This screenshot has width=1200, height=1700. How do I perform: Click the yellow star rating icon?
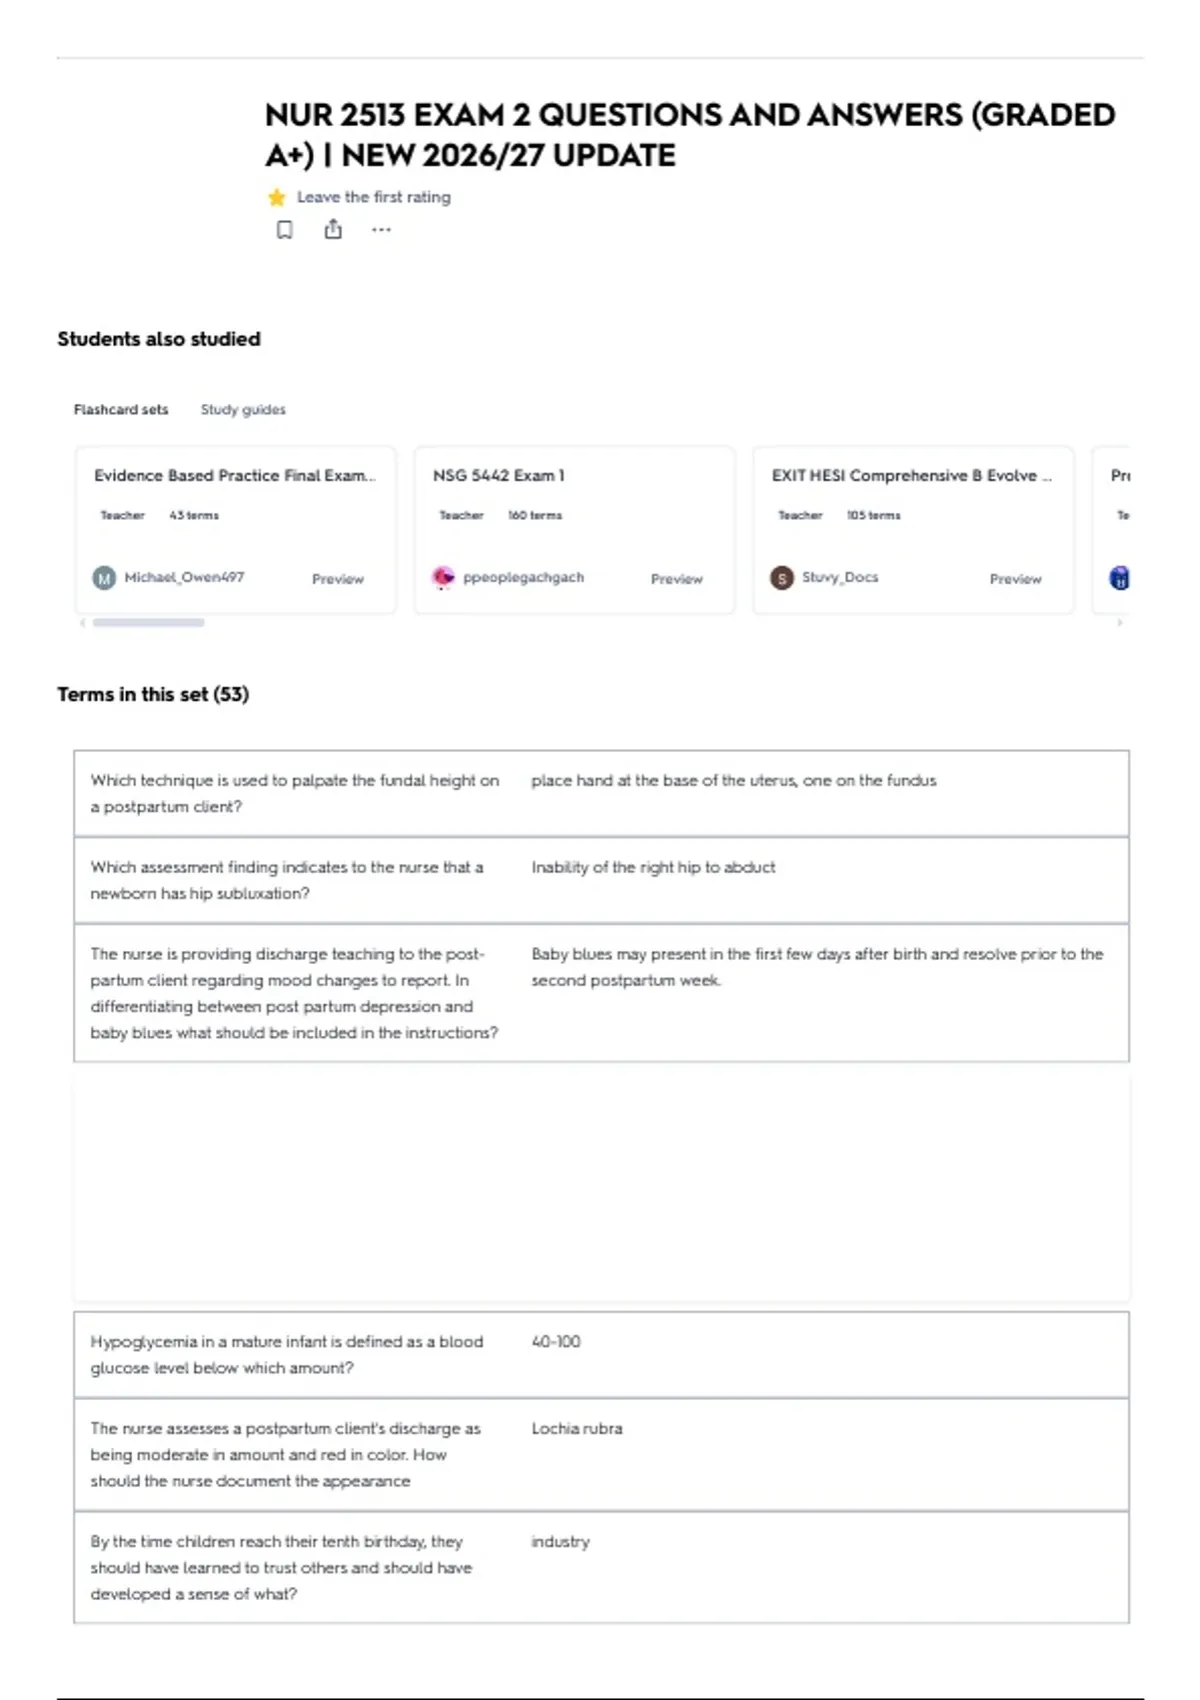(x=277, y=197)
